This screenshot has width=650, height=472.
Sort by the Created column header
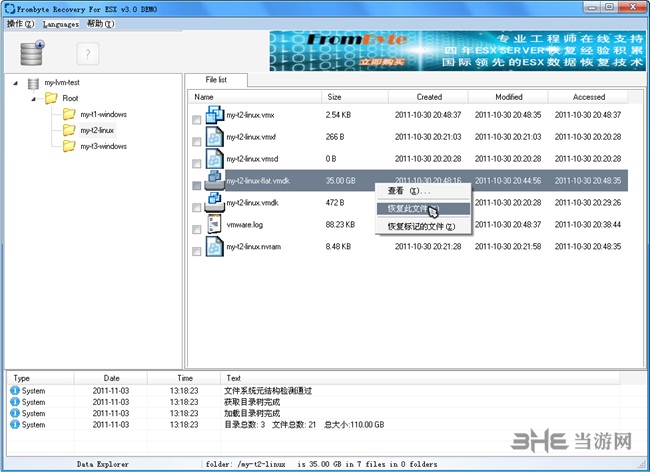point(429,97)
